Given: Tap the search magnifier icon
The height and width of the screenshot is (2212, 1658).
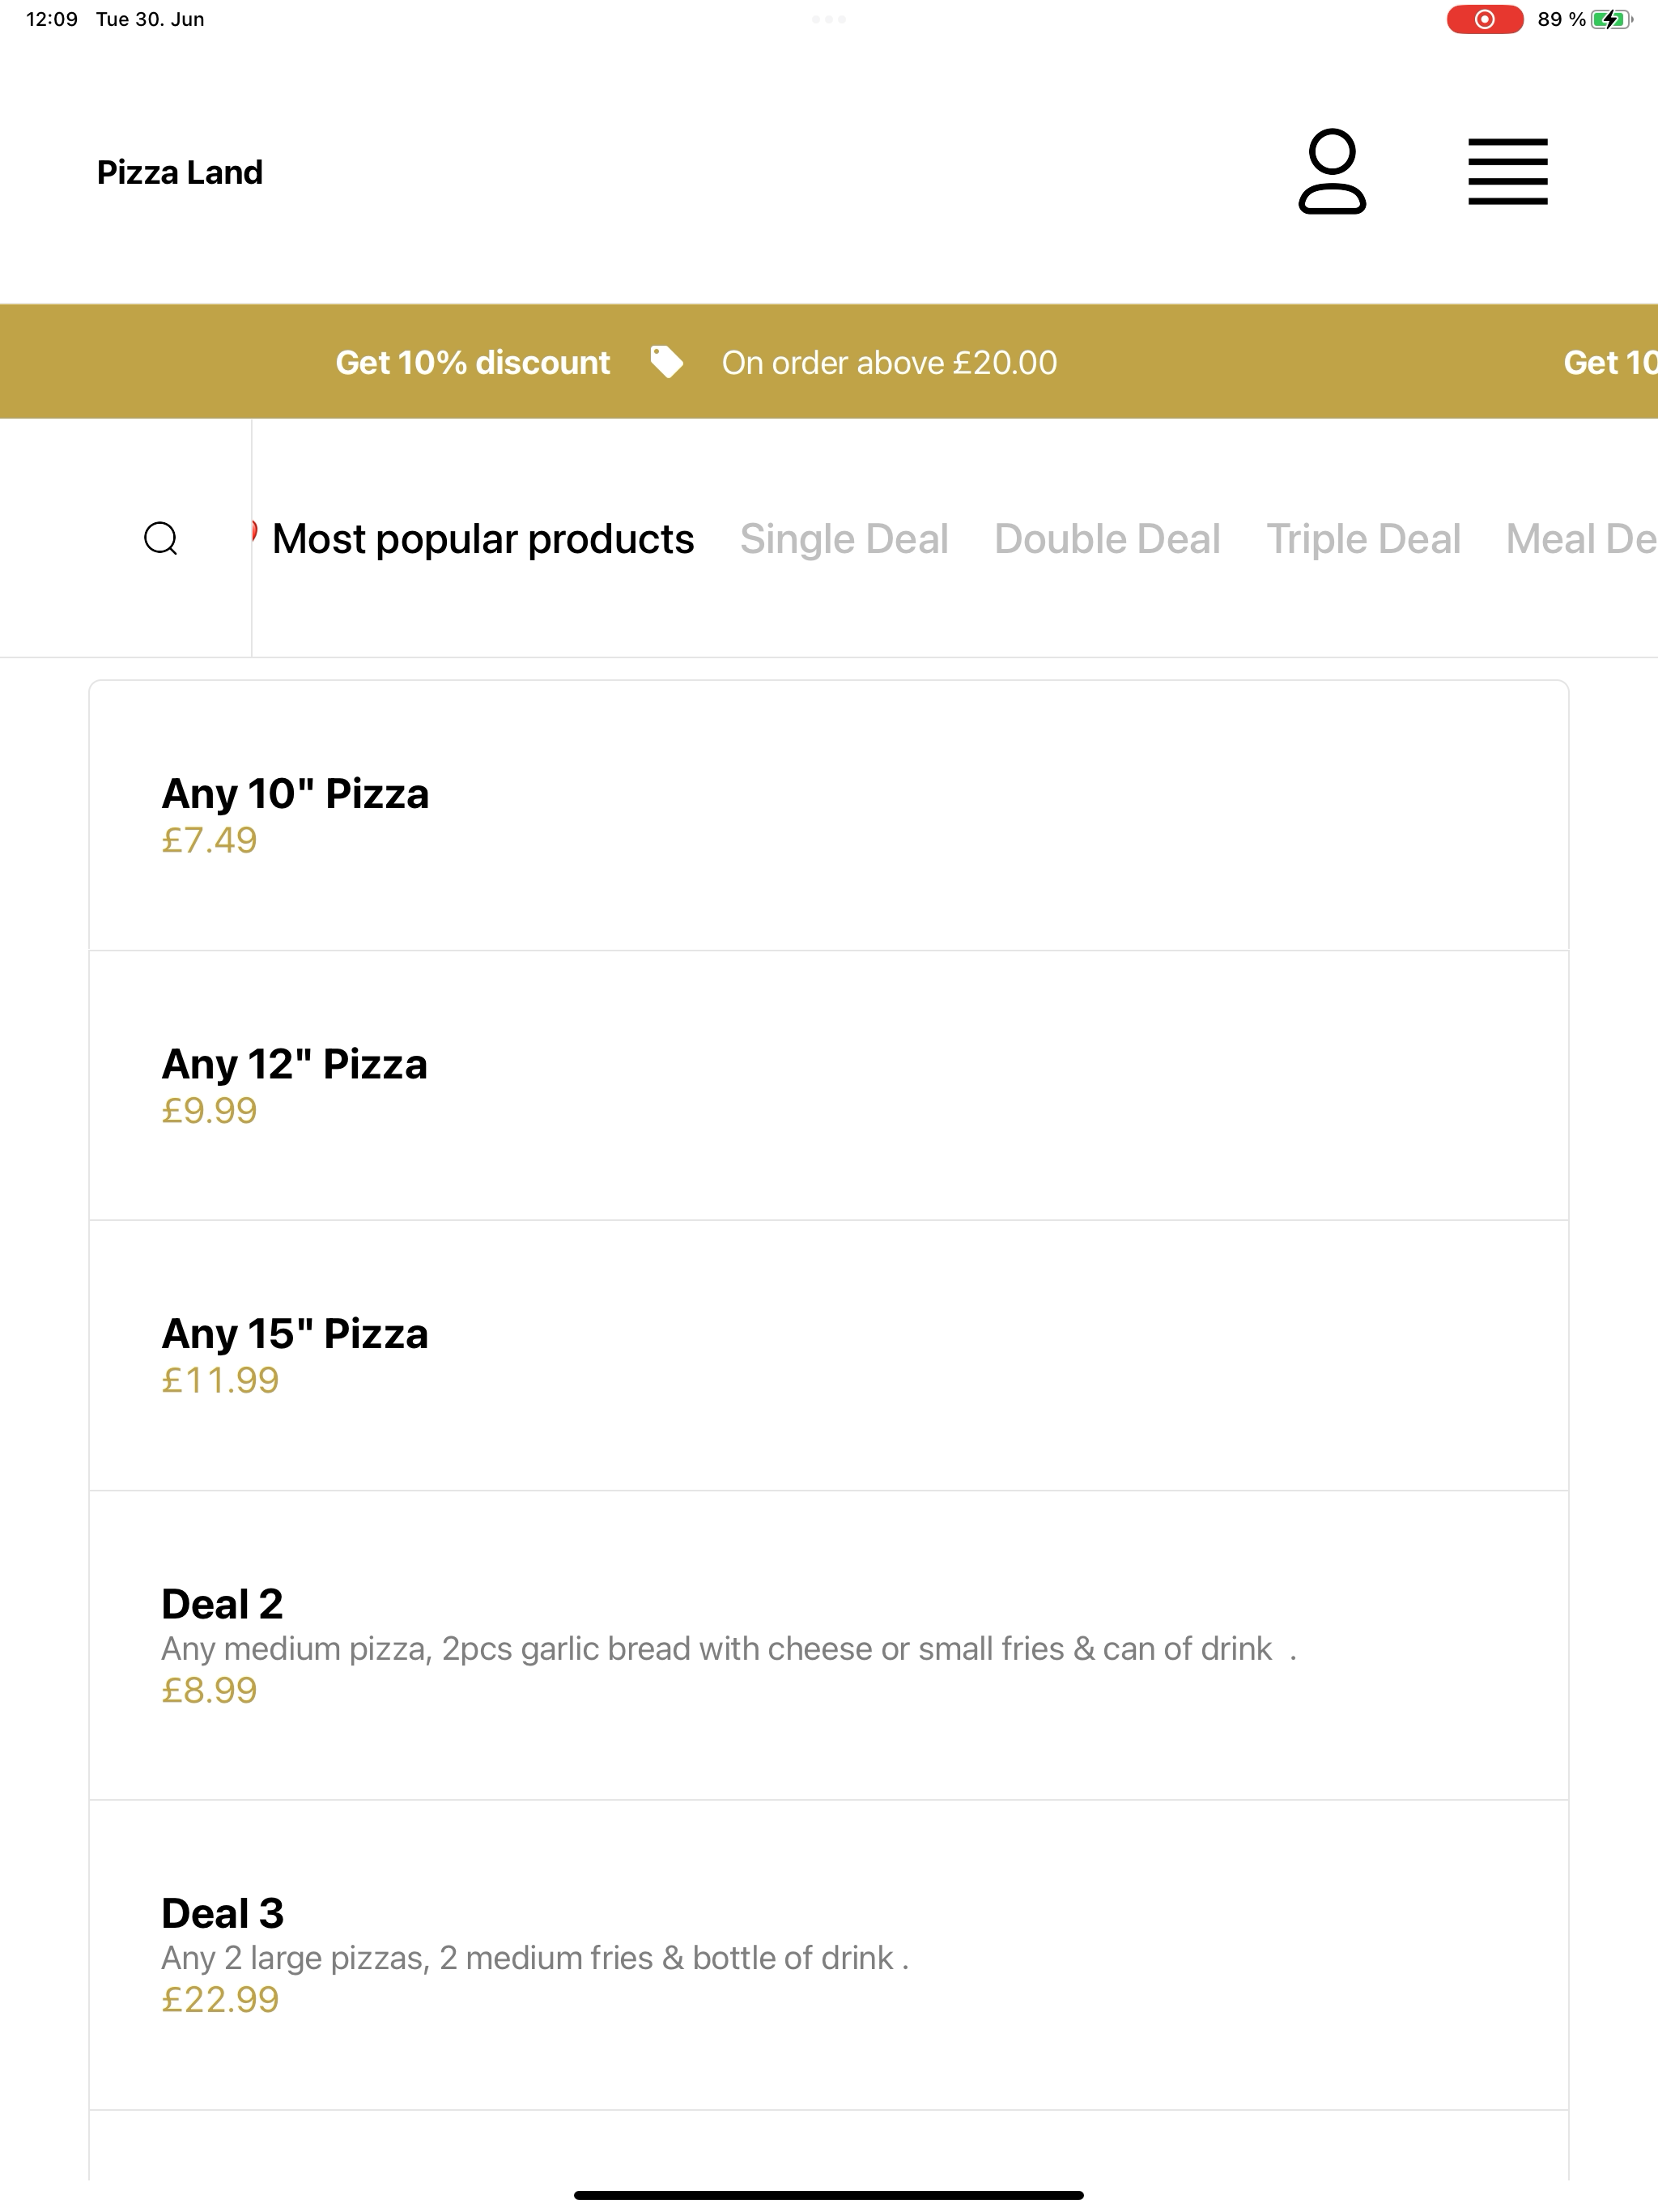Looking at the screenshot, I should click(x=161, y=538).
